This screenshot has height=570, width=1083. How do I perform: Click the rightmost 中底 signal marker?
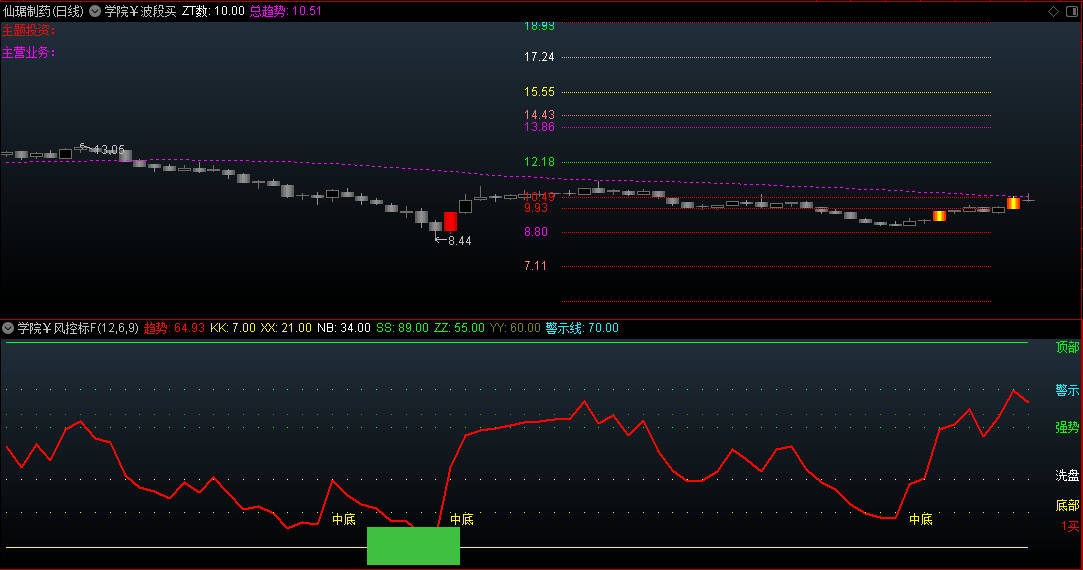click(x=920, y=519)
